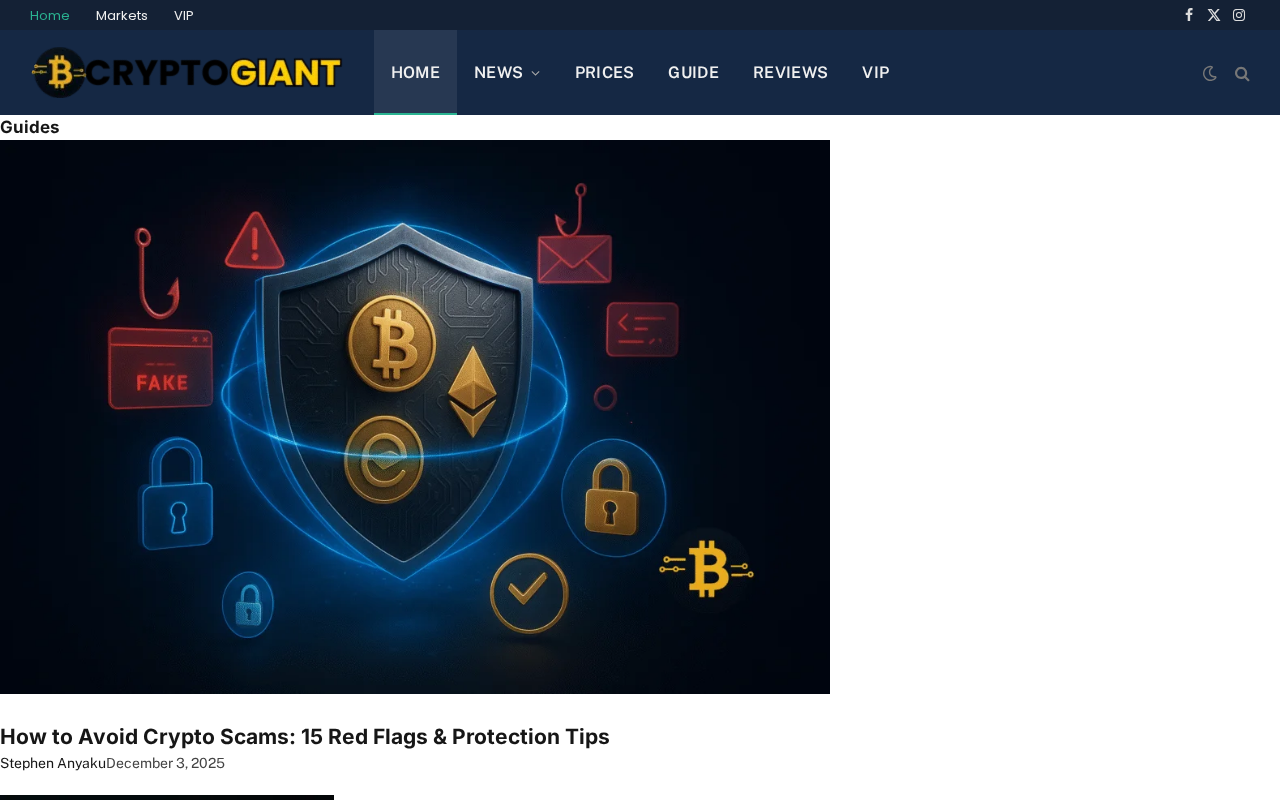The image size is (1280, 800).
Task: Select HOME in the main navigation
Action: [415, 72]
